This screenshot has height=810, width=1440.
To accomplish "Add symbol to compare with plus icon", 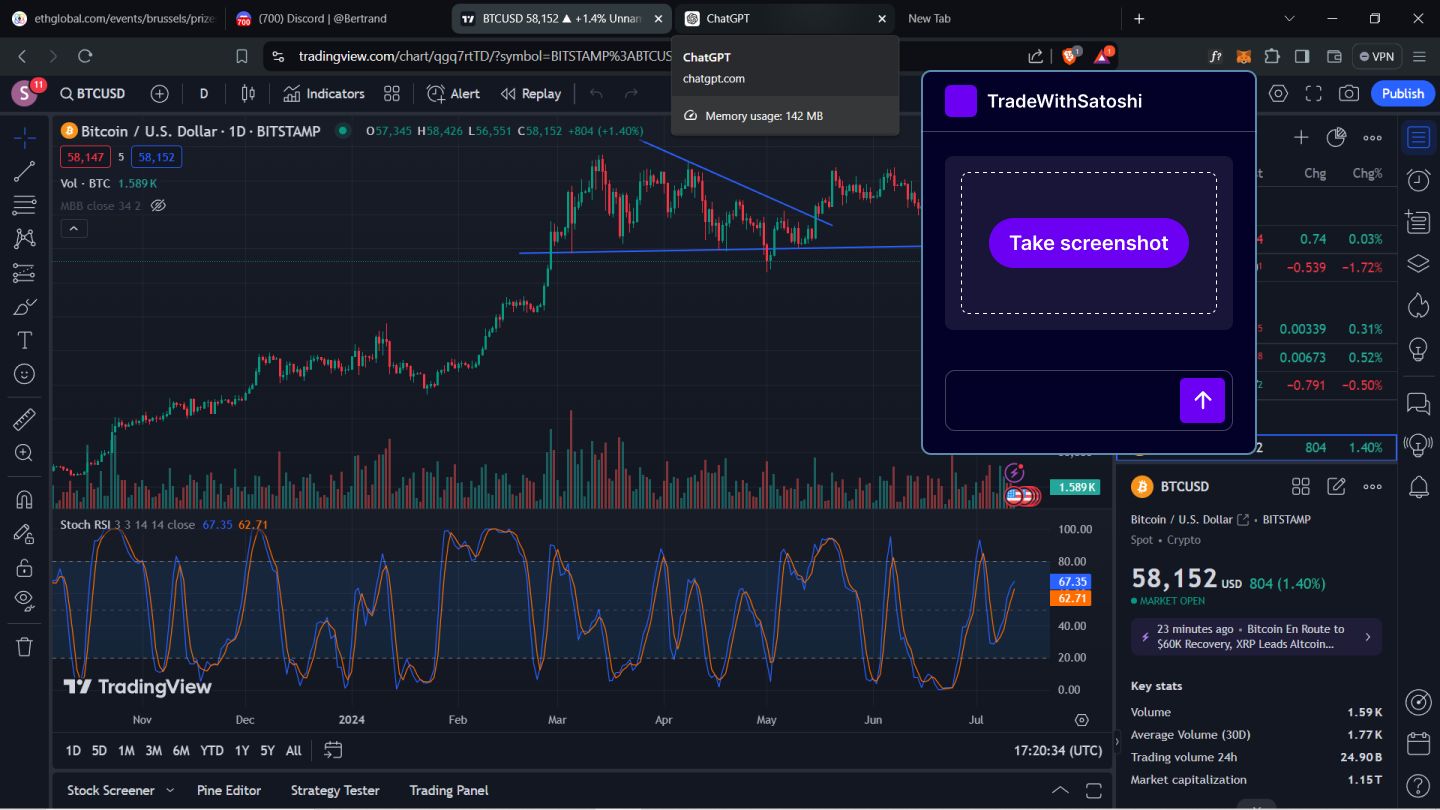I will [159, 93].
